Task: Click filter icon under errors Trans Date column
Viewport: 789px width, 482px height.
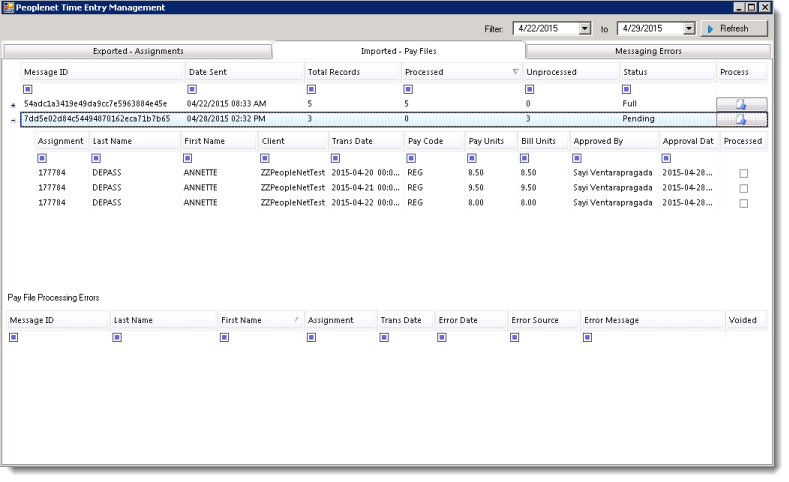Action: (384, 337)
